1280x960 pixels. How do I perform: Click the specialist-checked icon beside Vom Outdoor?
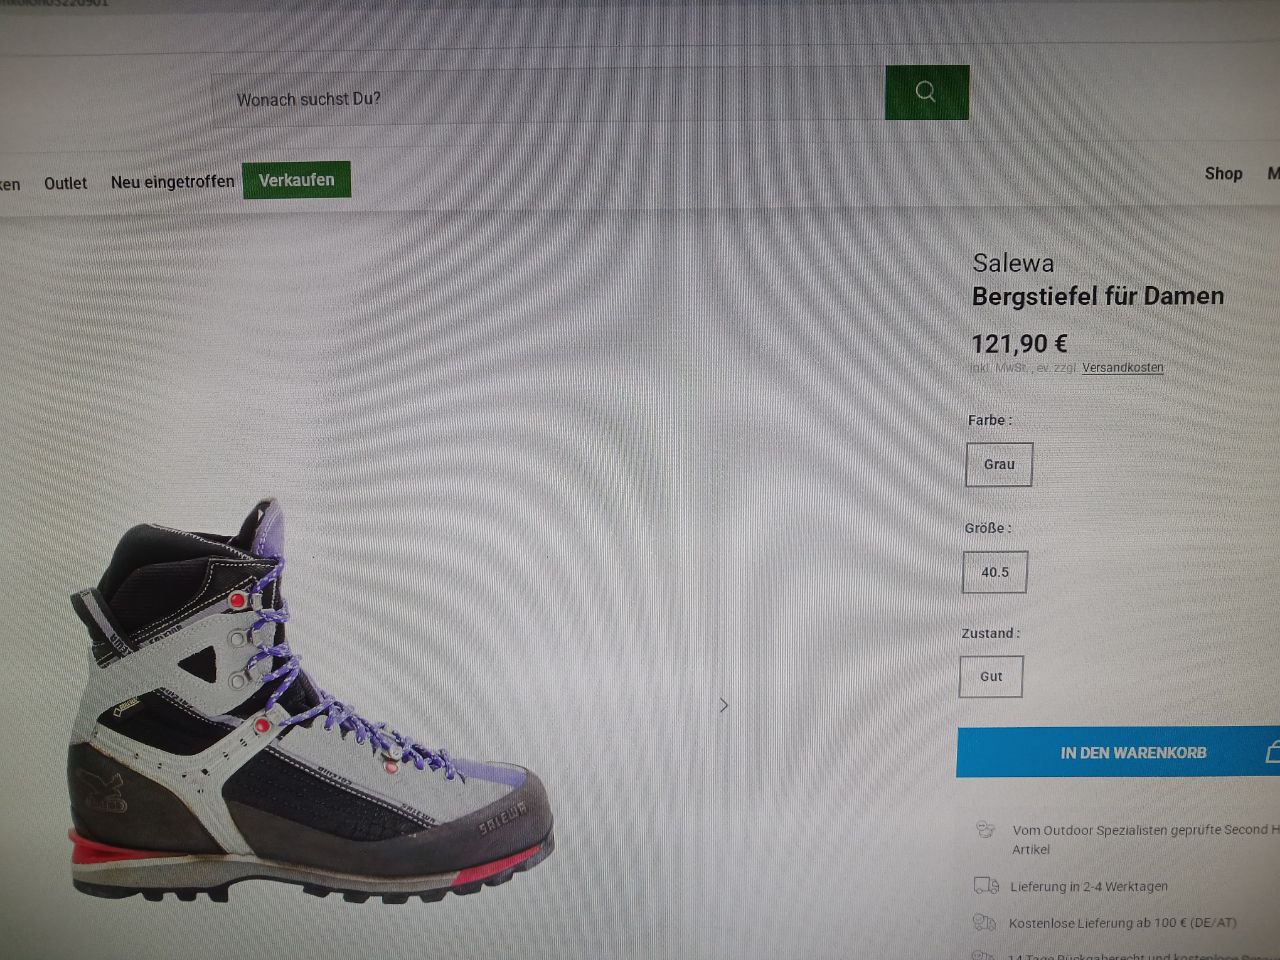tap(986, 829)
